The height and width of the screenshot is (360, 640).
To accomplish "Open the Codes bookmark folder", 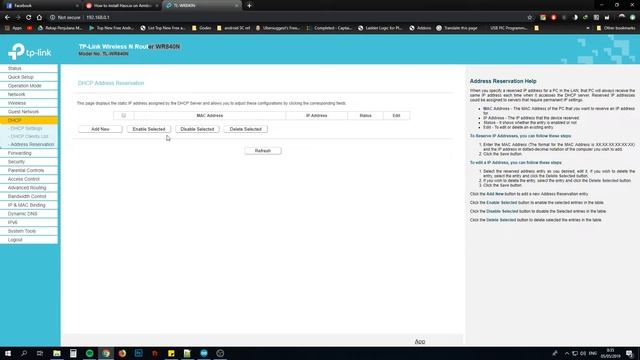I will tap(201, 28).
